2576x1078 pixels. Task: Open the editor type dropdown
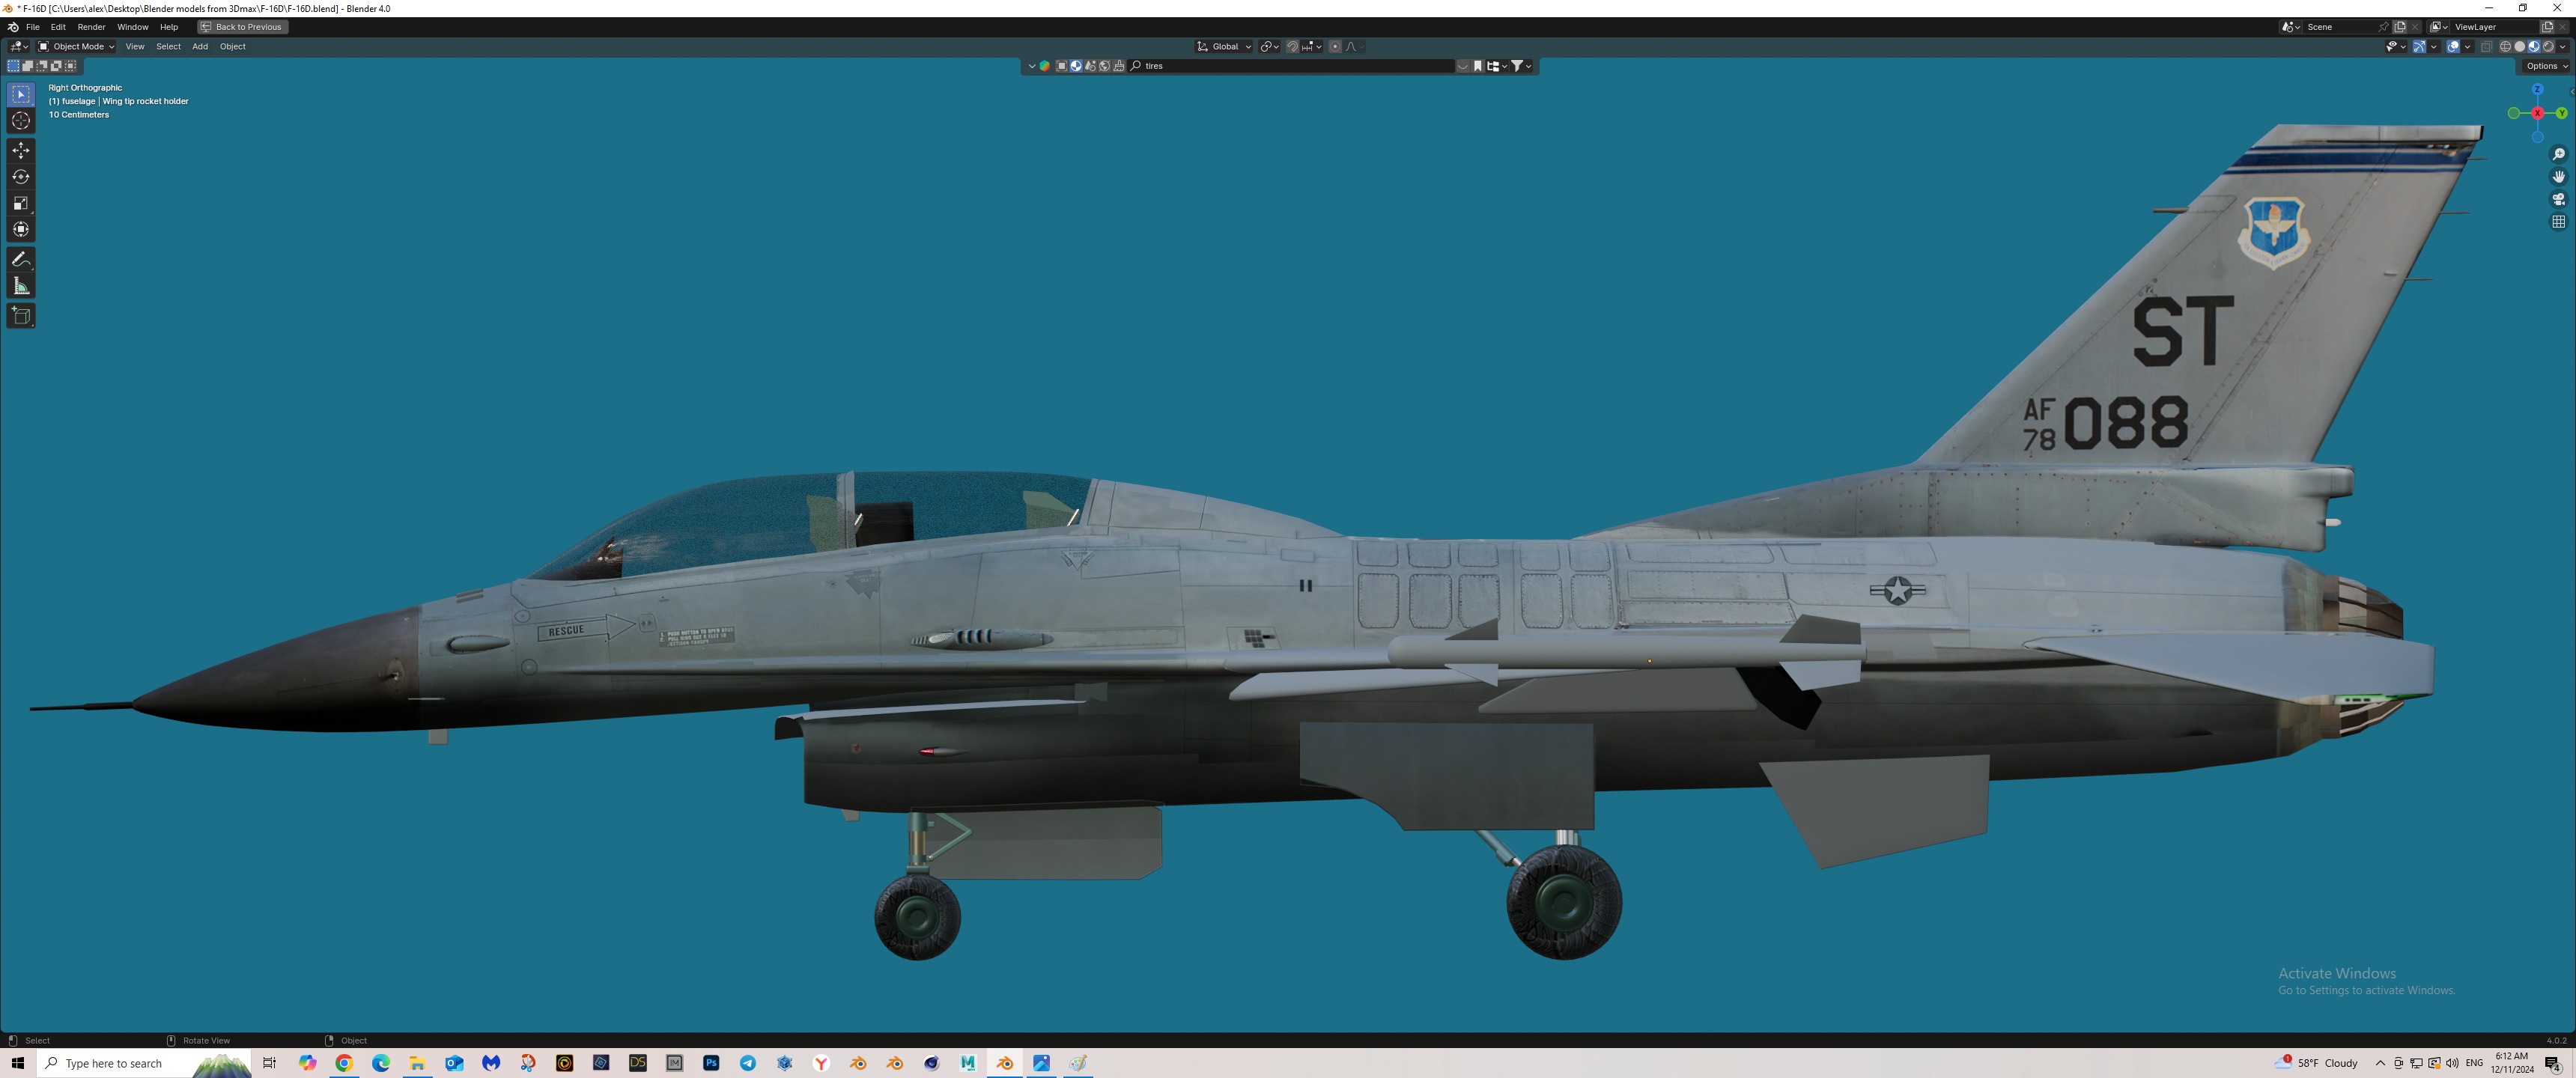pos(19,47)
